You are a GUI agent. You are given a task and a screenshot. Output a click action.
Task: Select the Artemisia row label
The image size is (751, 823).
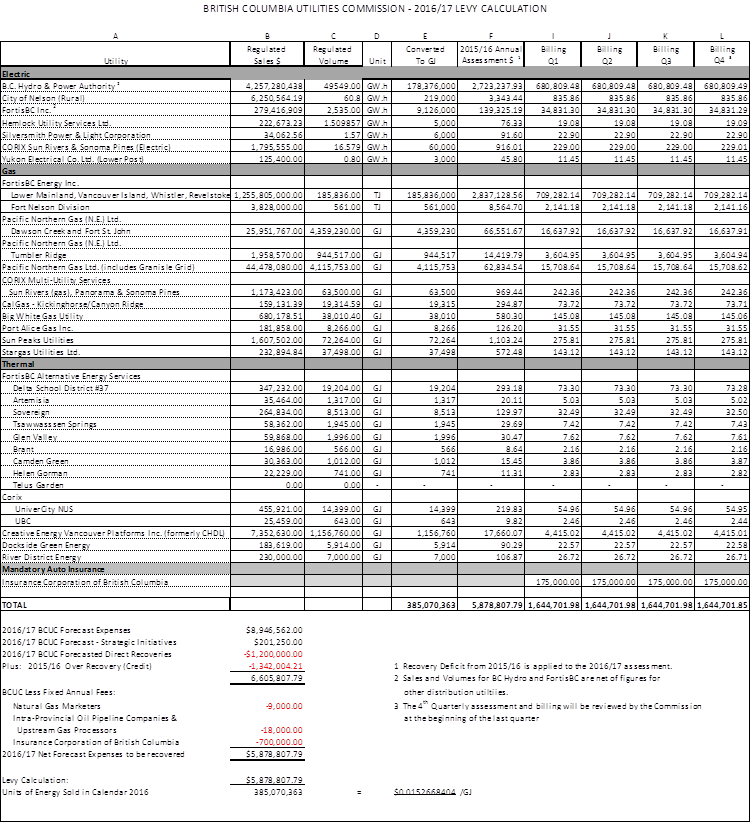click(31, 400)
